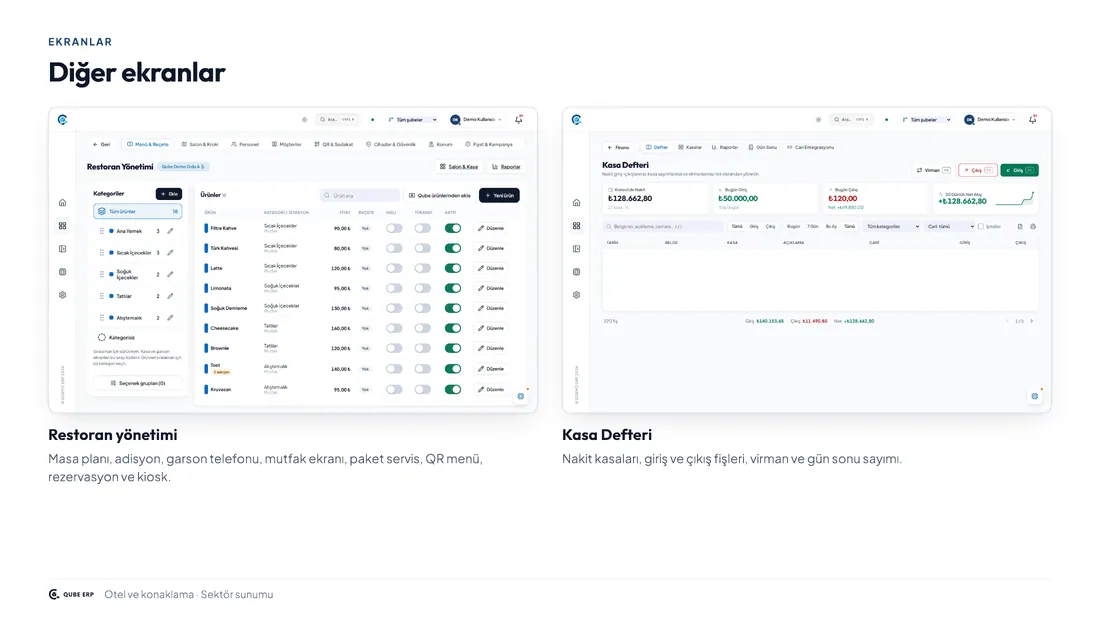Click the green Giriş button in Kasa Defteri

pos(1019,171)
